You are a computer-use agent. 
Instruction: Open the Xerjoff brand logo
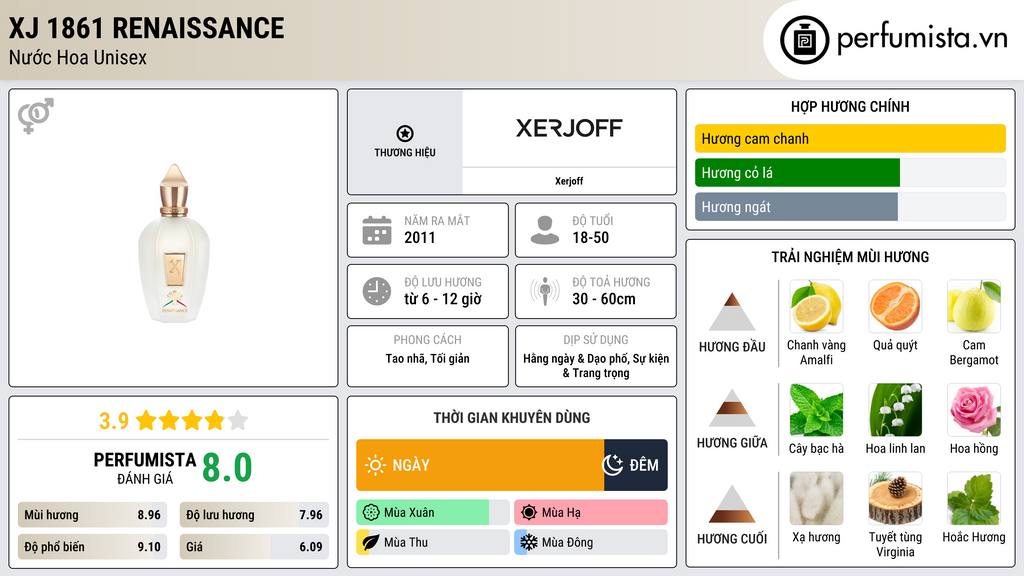click(569, 128)
